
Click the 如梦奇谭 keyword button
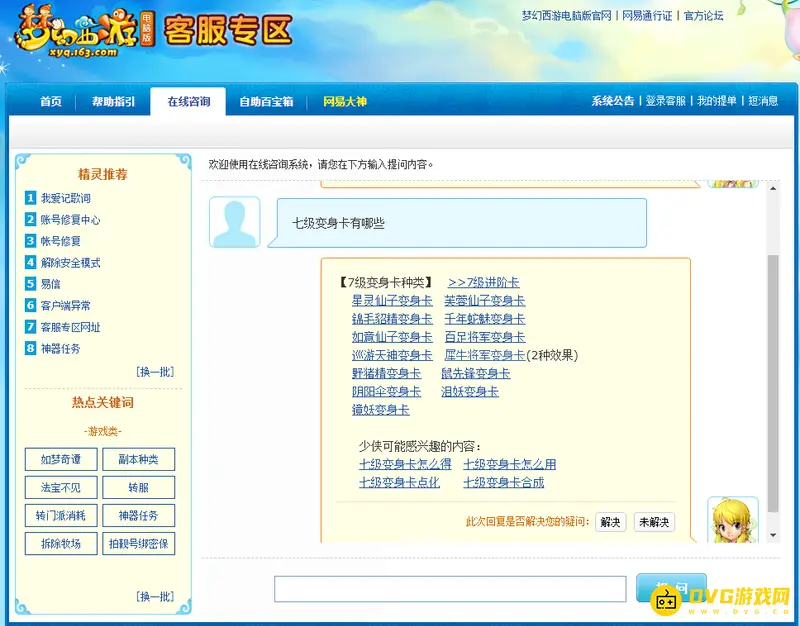pos(61,459)
